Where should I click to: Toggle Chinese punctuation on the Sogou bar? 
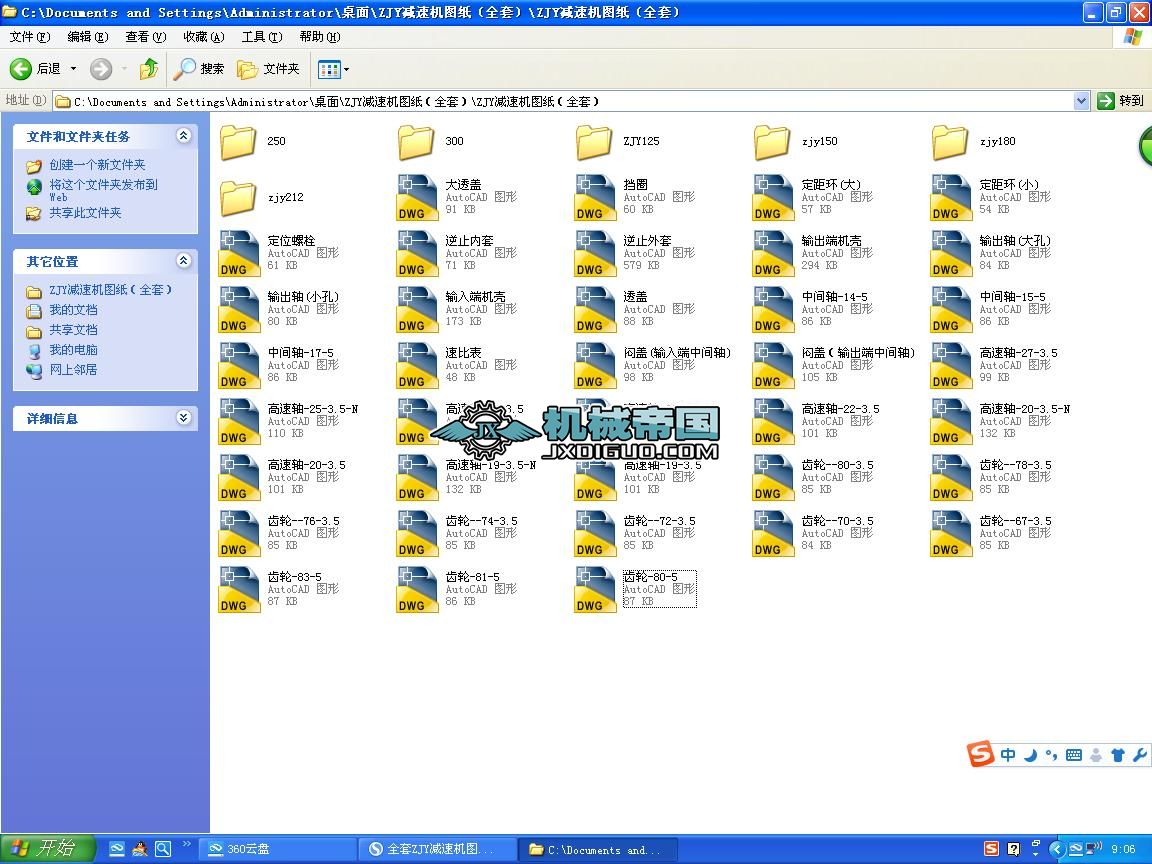coord(1051,755)
